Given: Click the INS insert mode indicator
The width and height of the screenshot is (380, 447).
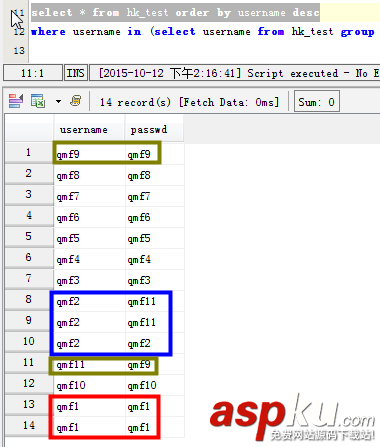Looking at the screenshot, I should (x=76, y=73).
